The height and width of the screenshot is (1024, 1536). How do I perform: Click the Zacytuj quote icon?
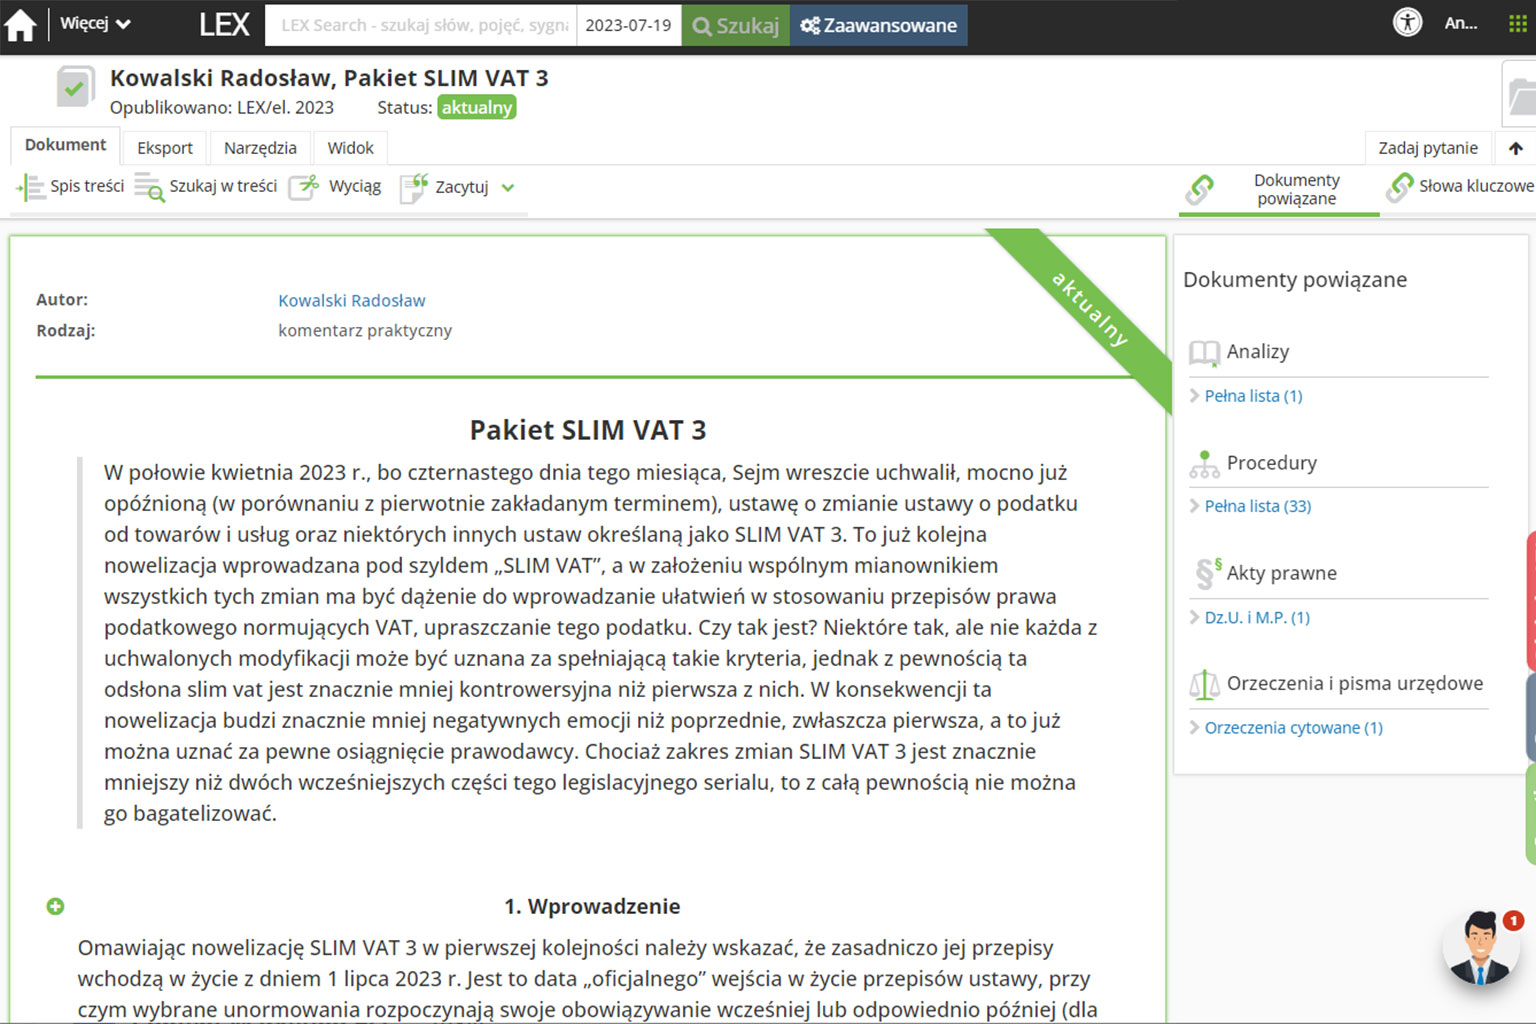coord(413,187)
